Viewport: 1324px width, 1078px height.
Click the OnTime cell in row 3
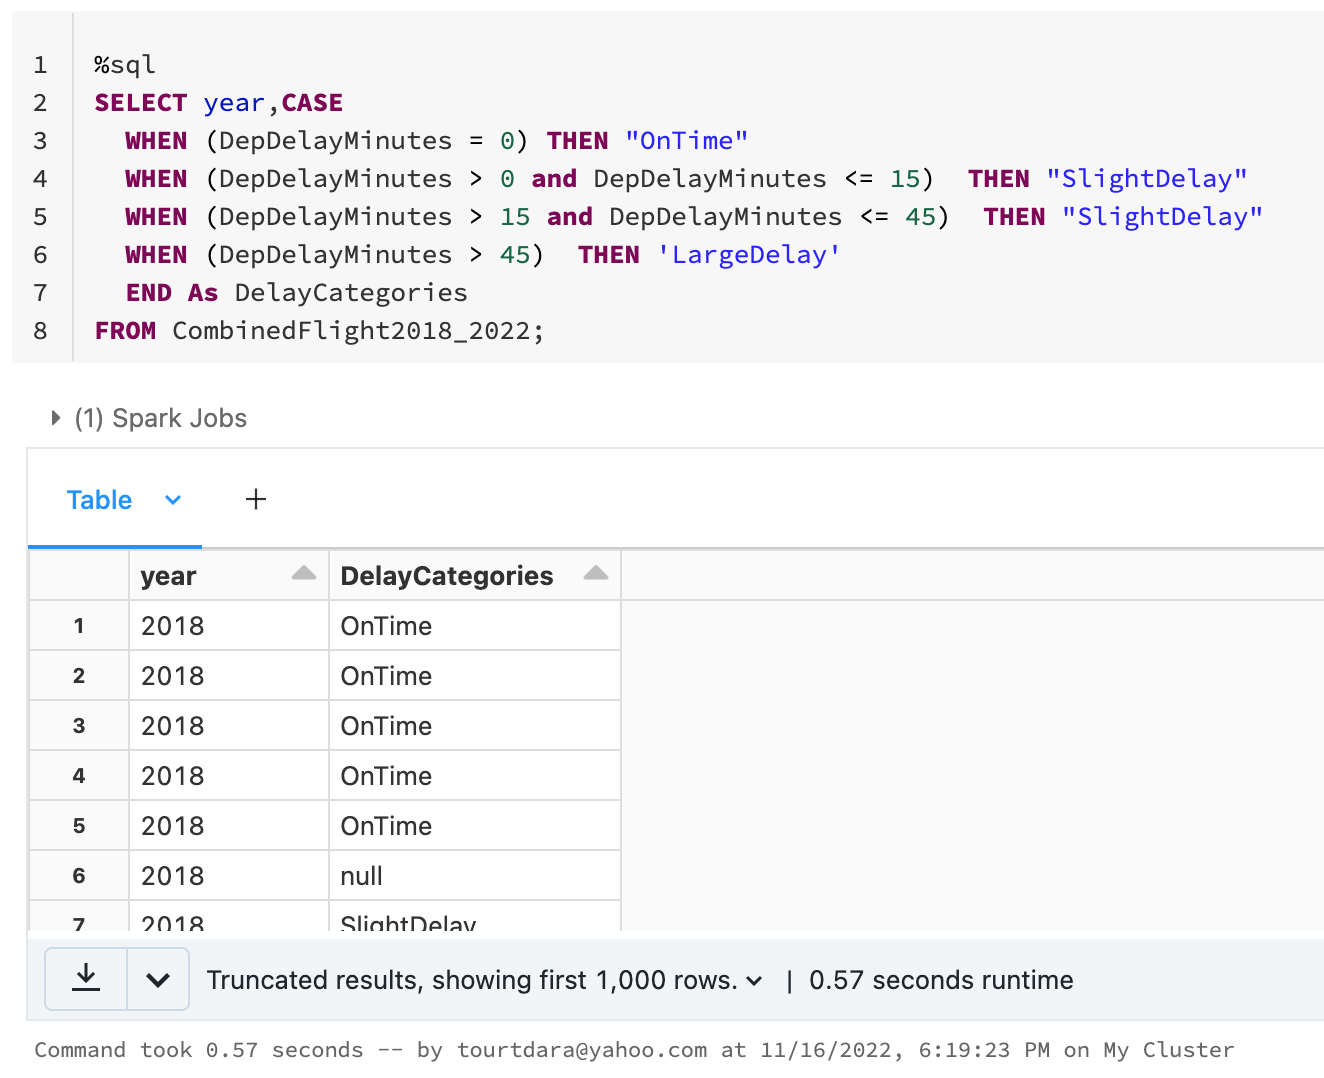click(386, 726)
